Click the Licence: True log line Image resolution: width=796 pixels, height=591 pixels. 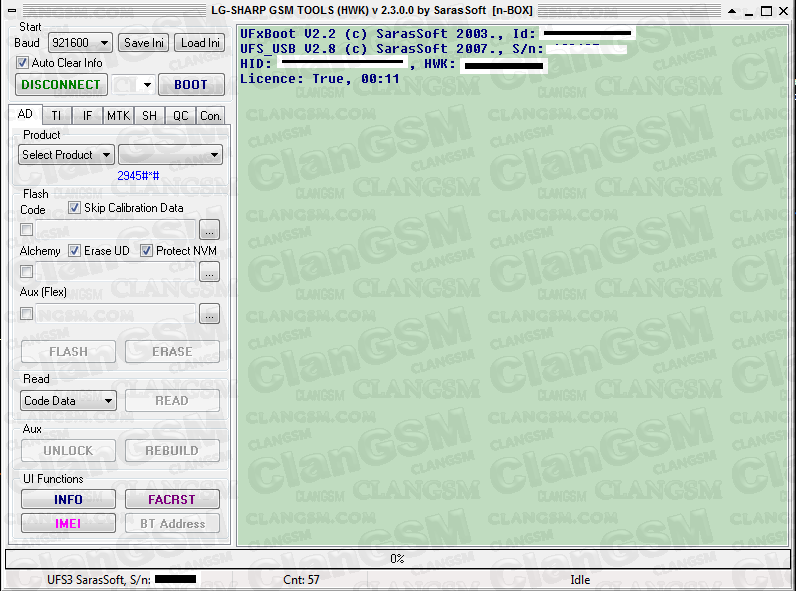320,79
